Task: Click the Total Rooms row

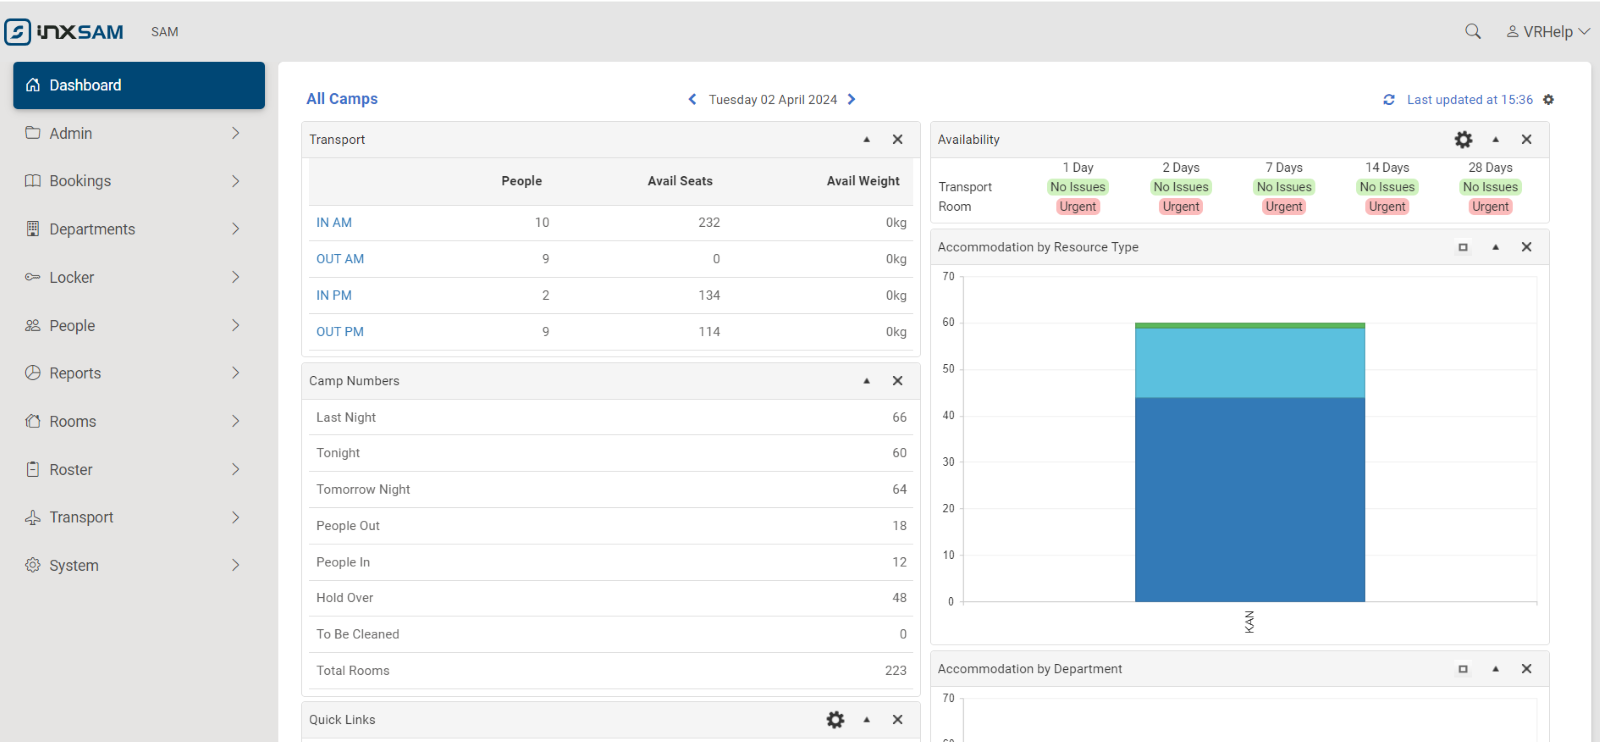Action: point(611,671)
